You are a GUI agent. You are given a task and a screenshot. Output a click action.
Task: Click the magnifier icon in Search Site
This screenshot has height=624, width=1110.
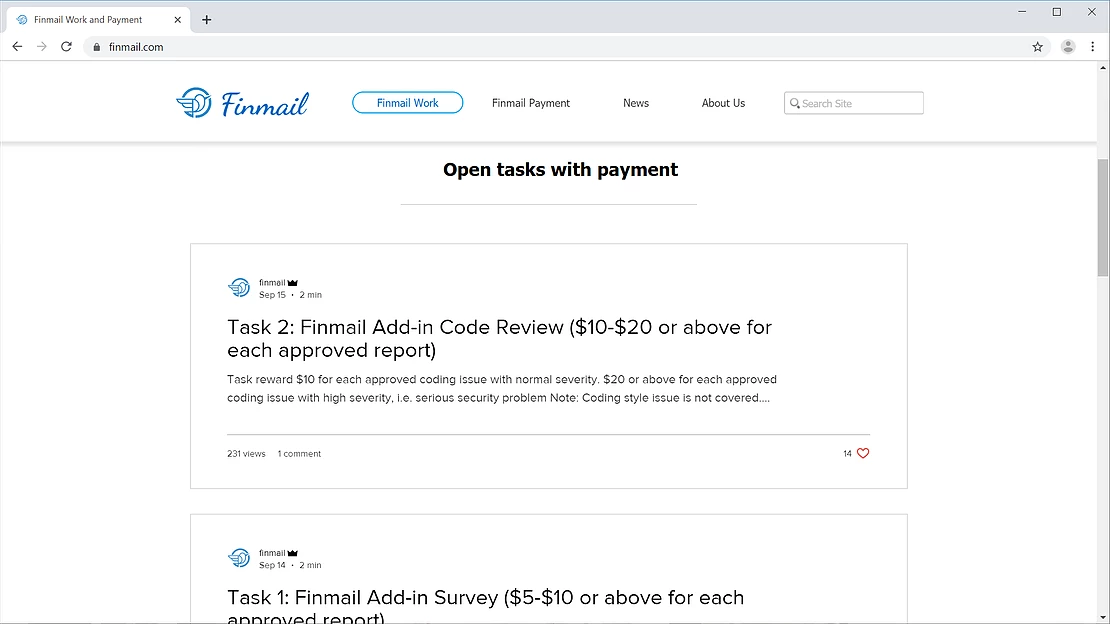(794, 103)
